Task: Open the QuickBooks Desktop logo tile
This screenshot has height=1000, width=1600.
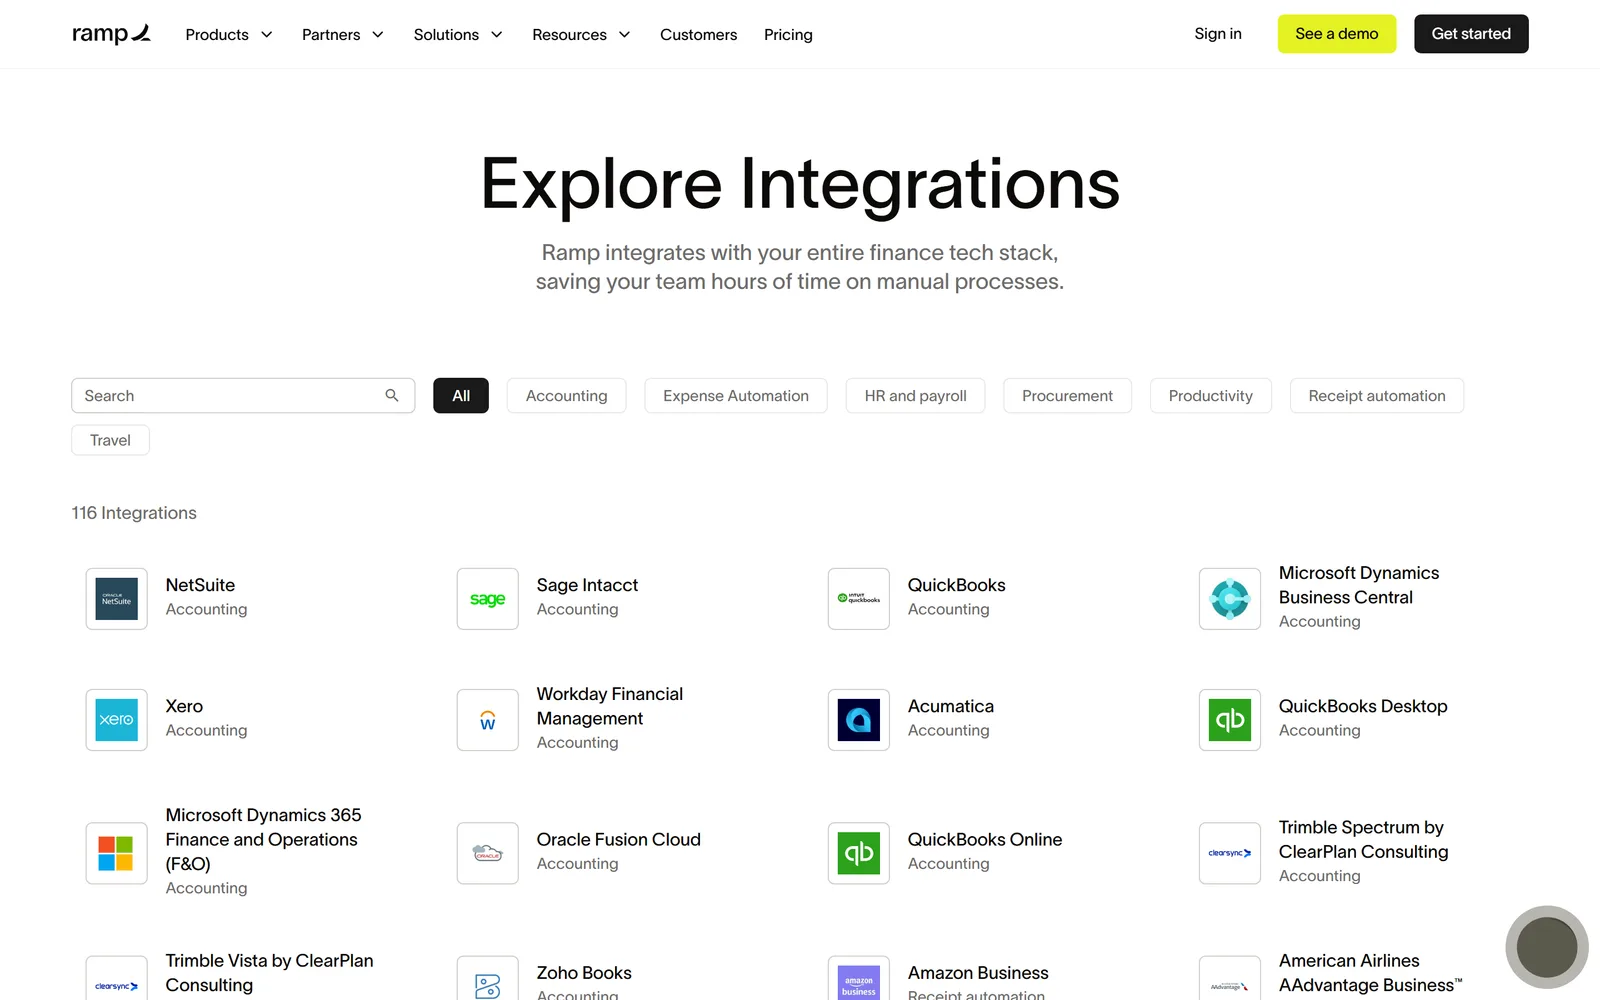Action: click(1229, 720)
